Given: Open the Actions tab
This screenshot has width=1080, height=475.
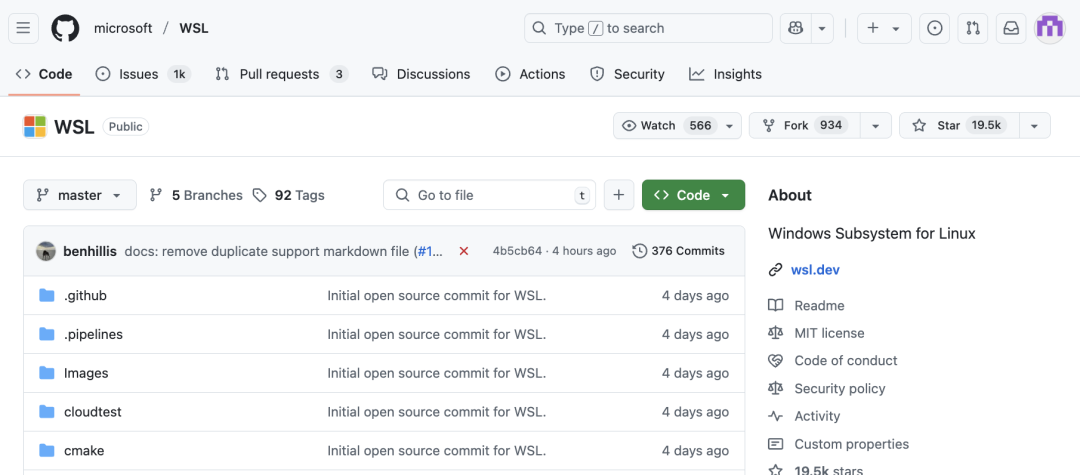Looking at the screenshot, I should (530, 74).
